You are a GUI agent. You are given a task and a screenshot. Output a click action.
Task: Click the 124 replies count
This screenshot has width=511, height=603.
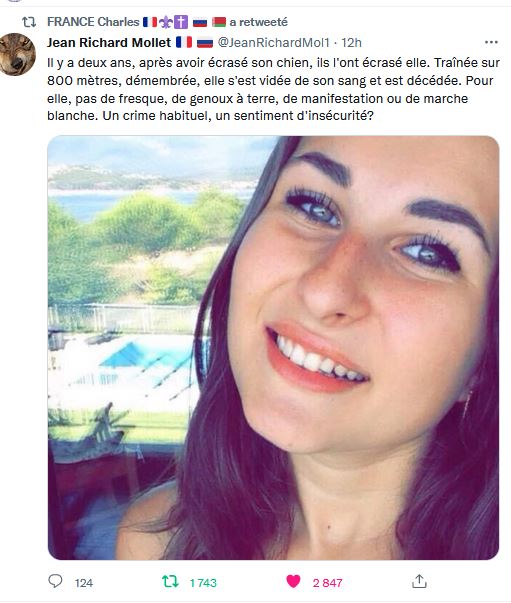tap(84, 583)
